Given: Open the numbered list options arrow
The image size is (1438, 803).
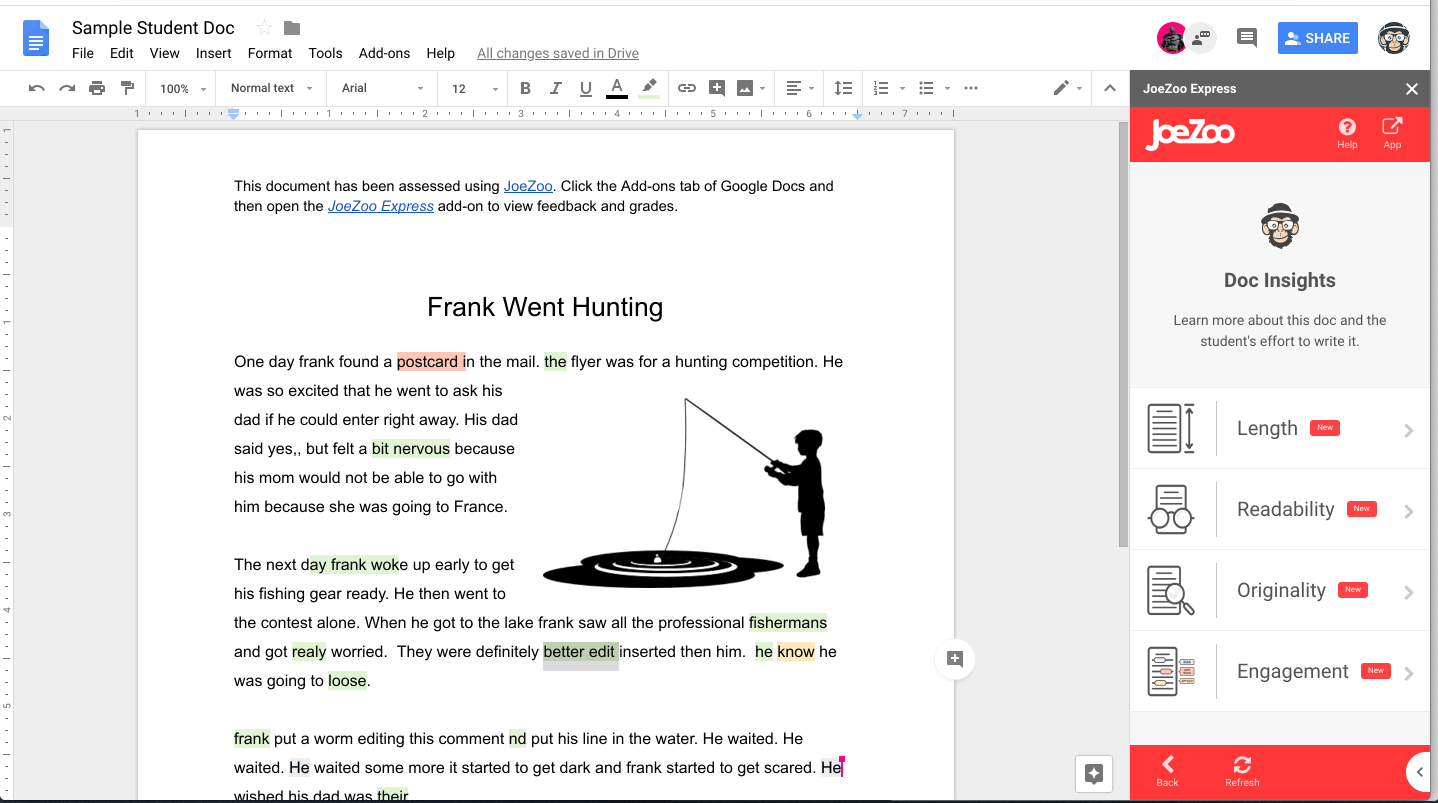Looking at the screenshot, I should click(902, 88).
